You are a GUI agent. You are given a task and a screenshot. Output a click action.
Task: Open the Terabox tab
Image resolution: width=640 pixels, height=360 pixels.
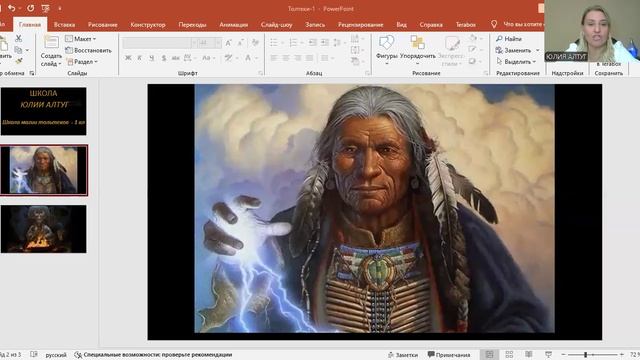(x=466, y=25)
